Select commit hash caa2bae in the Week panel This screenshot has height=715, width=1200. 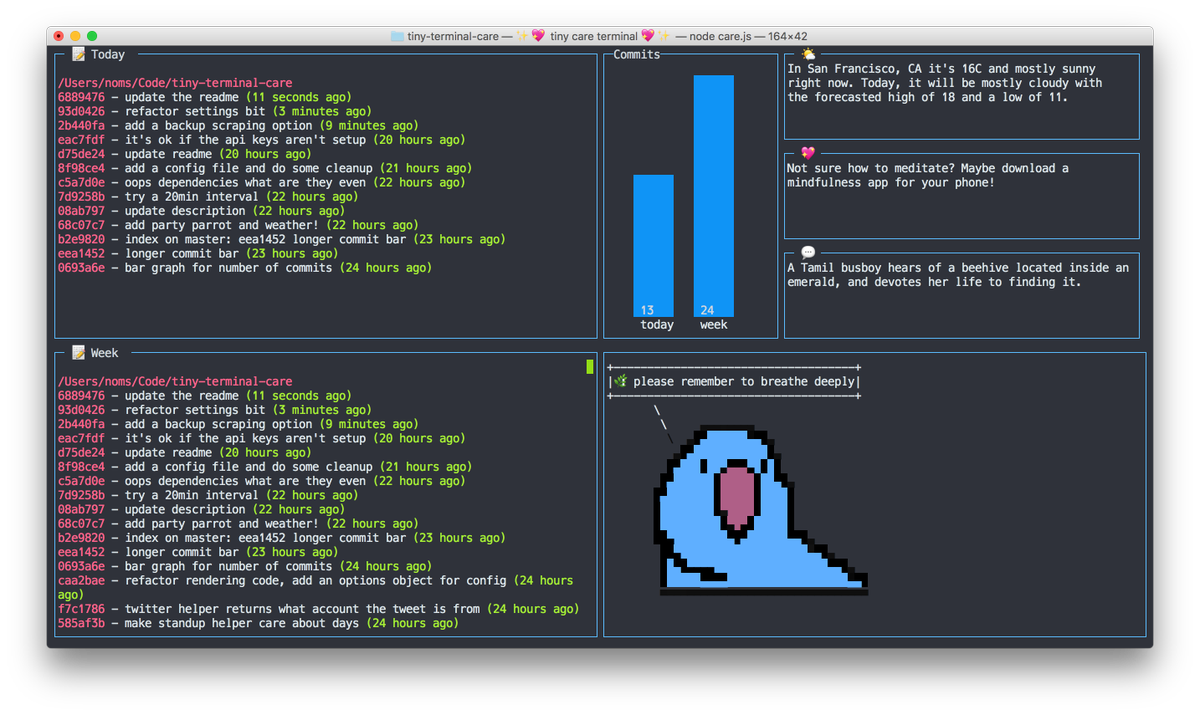(x=81, y=580)
